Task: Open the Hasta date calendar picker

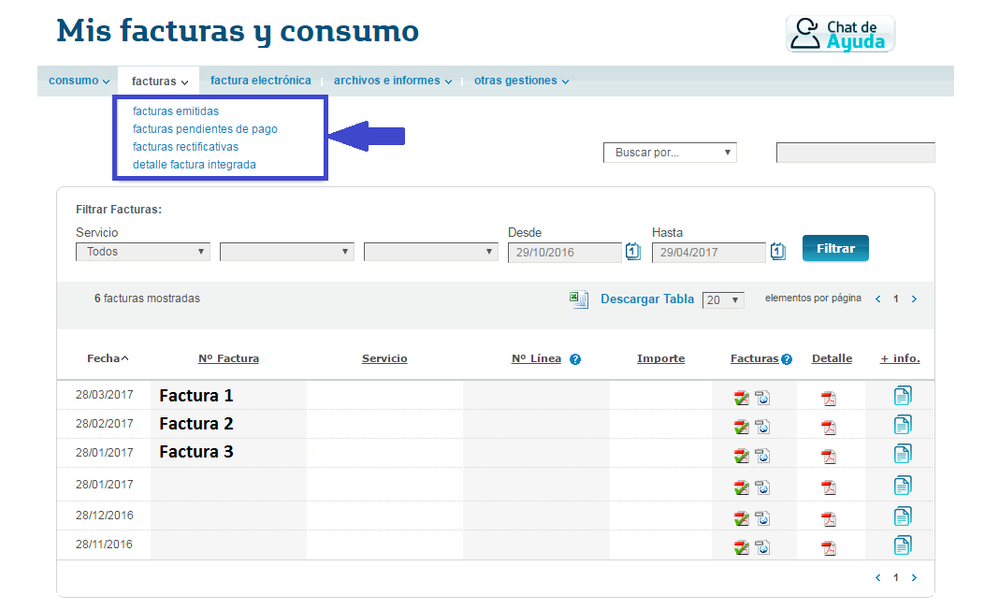Action: 779,252
